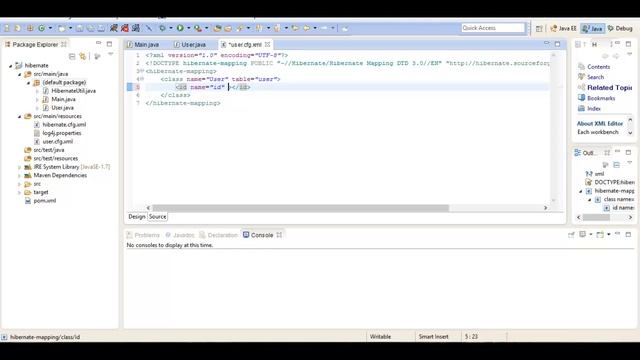The image size is (640, 360).
Task: Click the closing hibernate-mapping tag line
Action: coord(183,103)
